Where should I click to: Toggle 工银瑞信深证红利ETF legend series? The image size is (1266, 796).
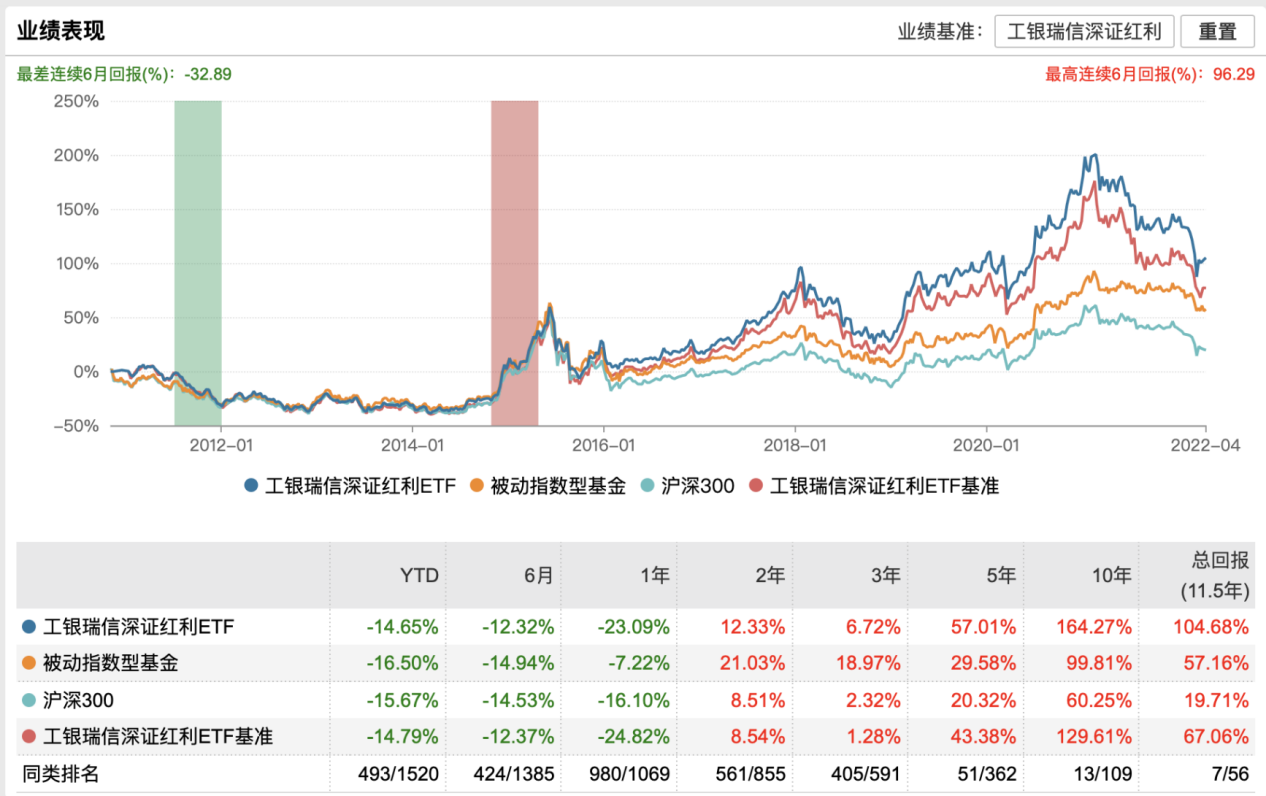(x=350, y=487)
